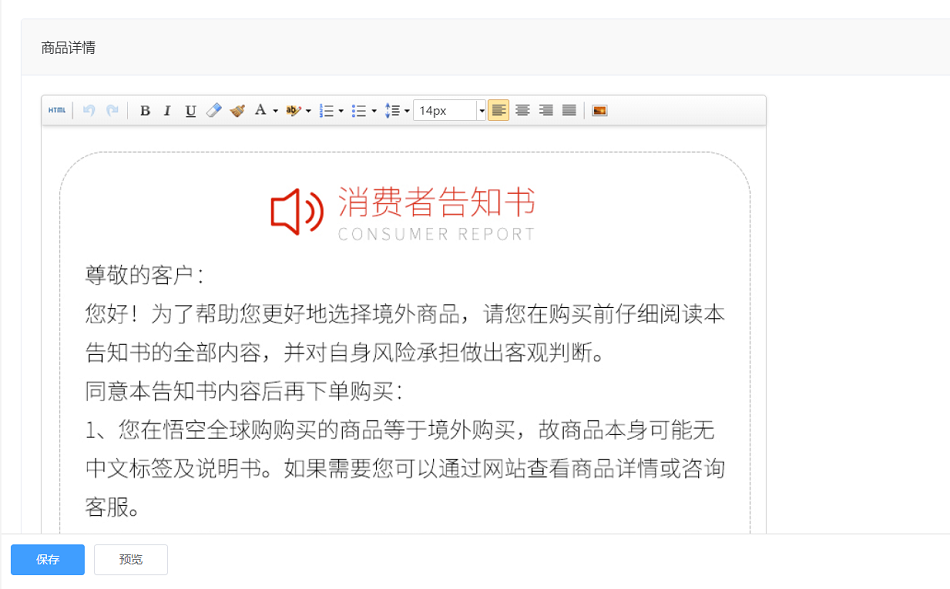
Task: Switch editor to HTML source mode
Action: pyautogui.click(x=57, y=110)
